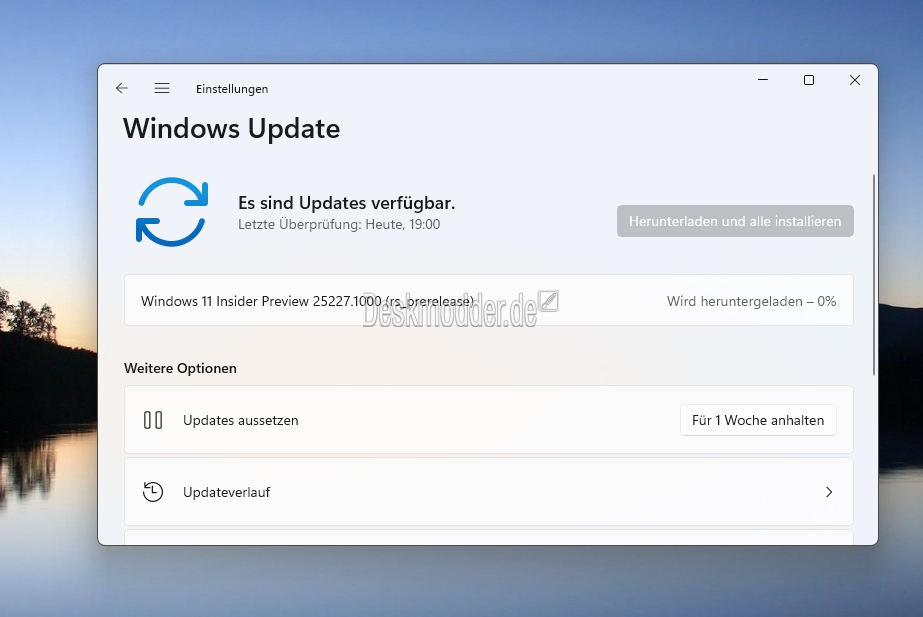Click the vertical scrollbar in Settings
This screenshot has width=923, height=617.
[874, 275]
